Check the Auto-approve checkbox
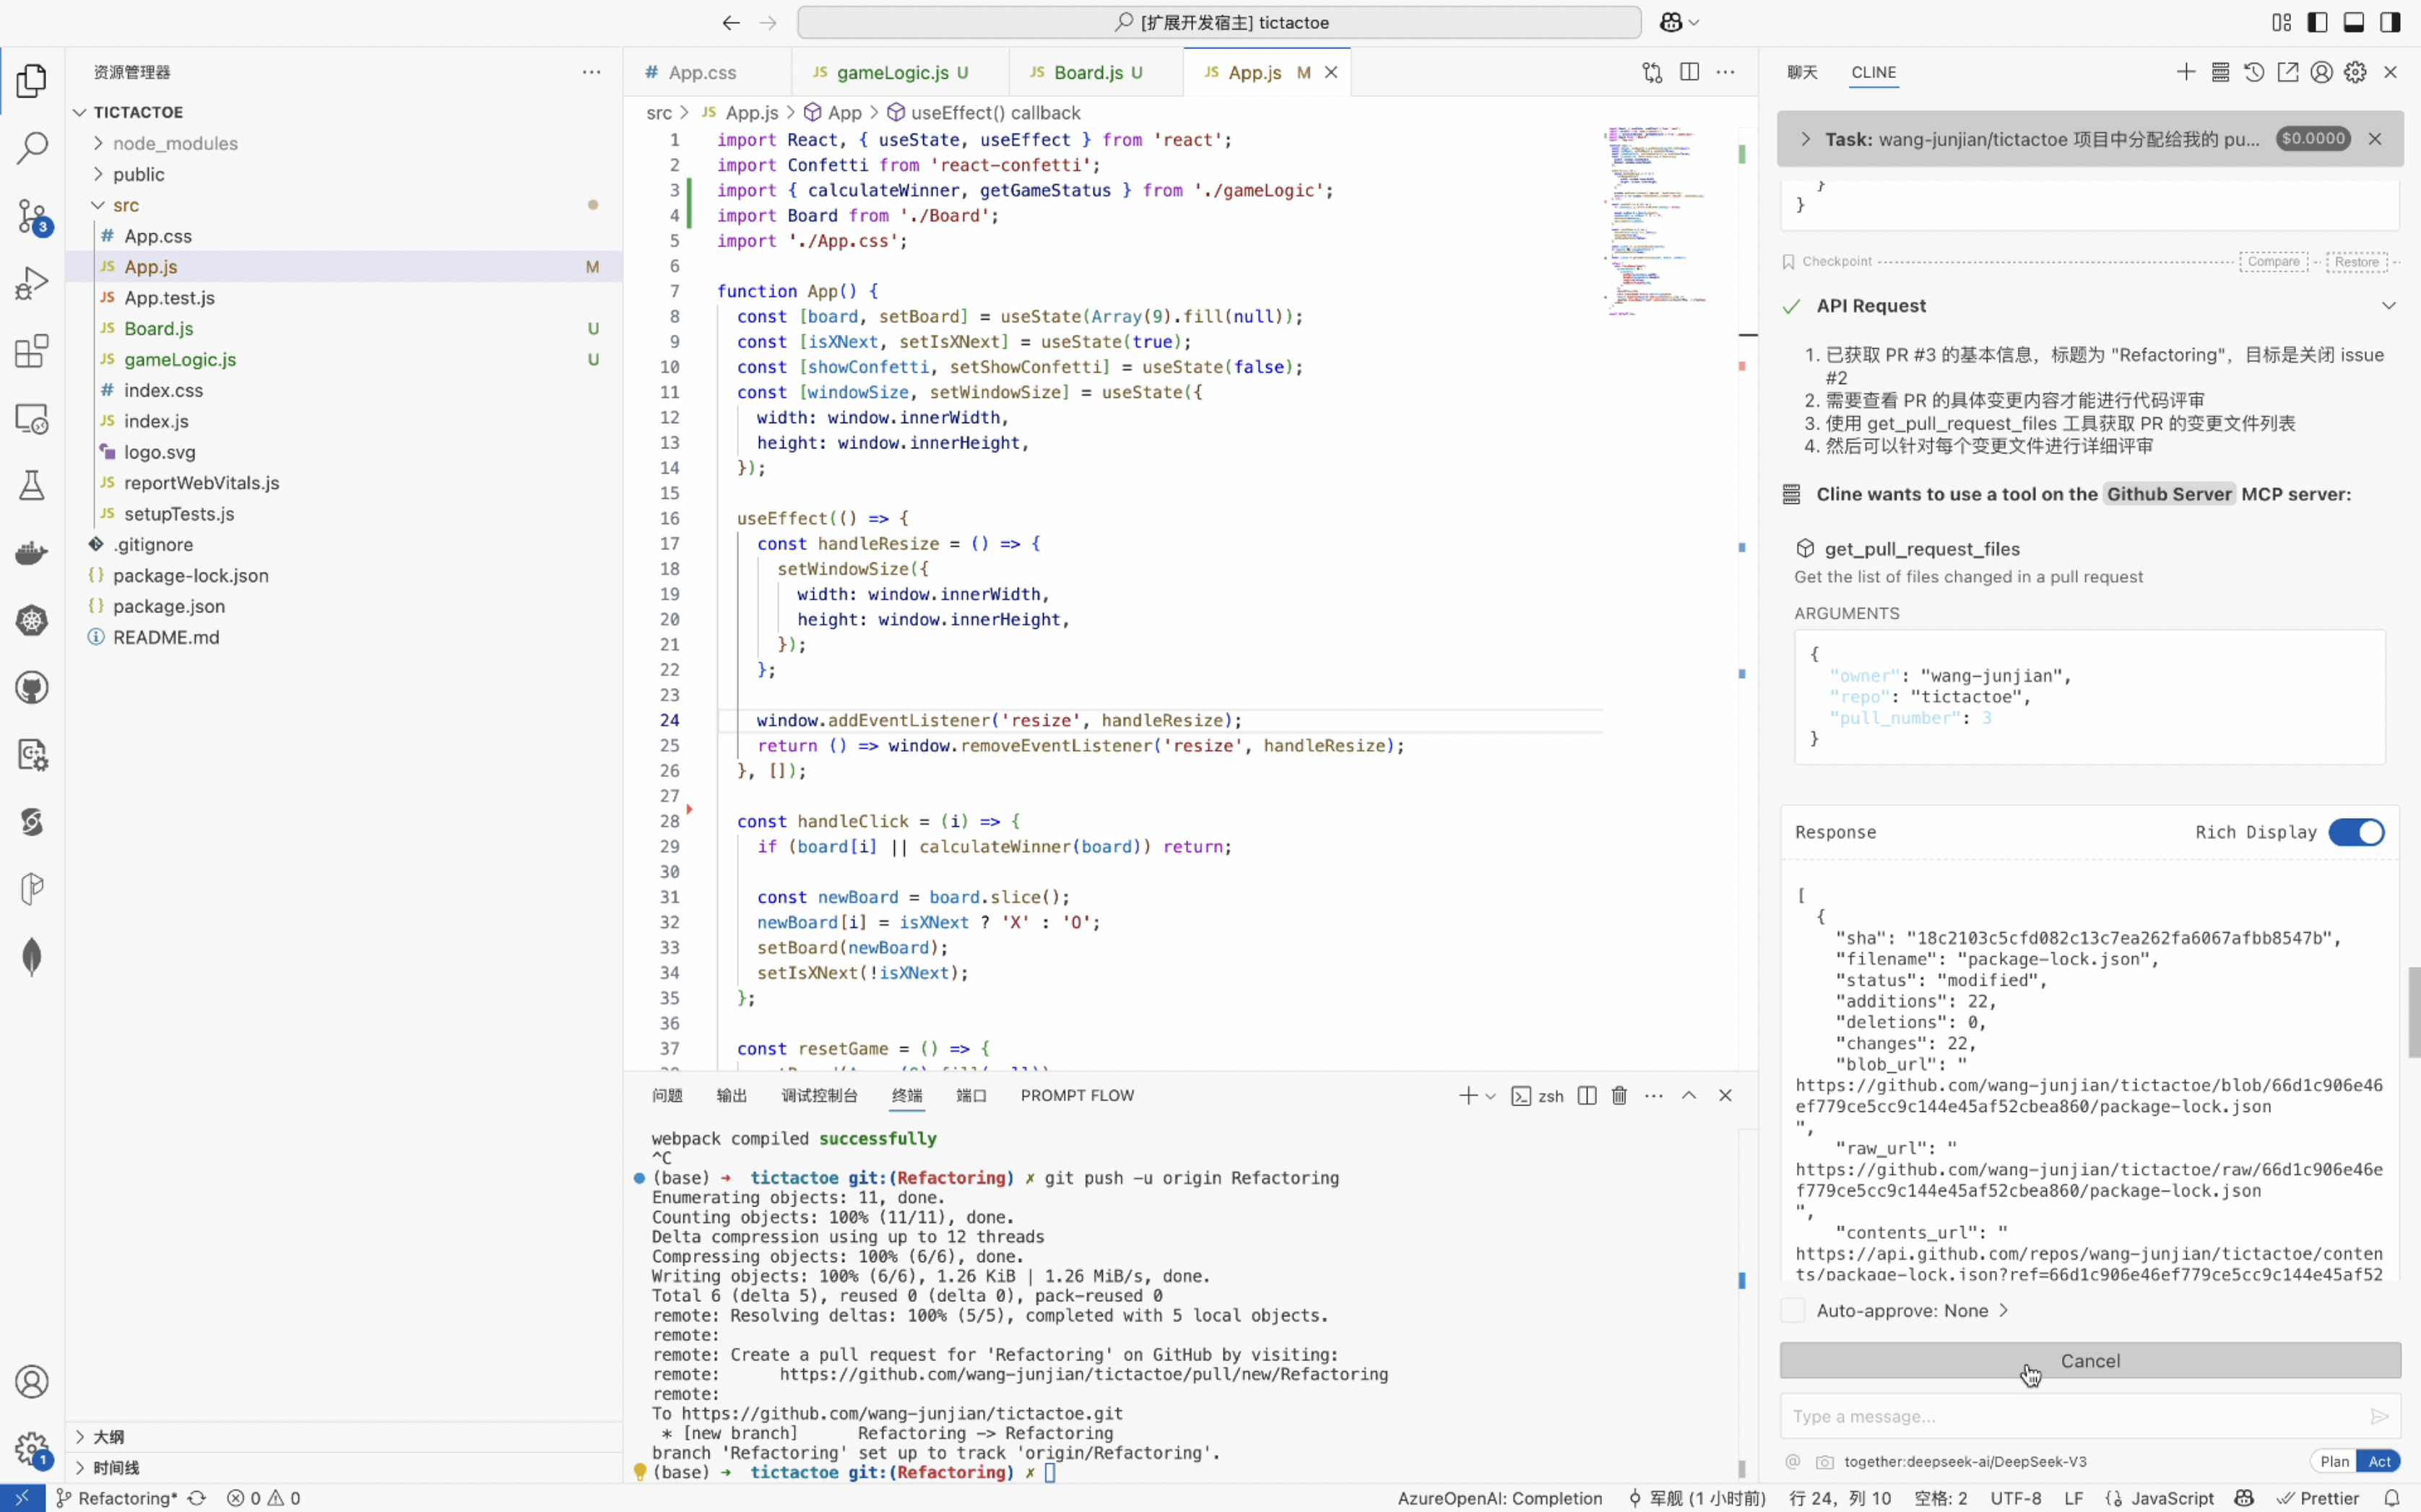The width and height of the screenshot is (2421, 1512). pyautogui.click(x=1793, y=1310)
